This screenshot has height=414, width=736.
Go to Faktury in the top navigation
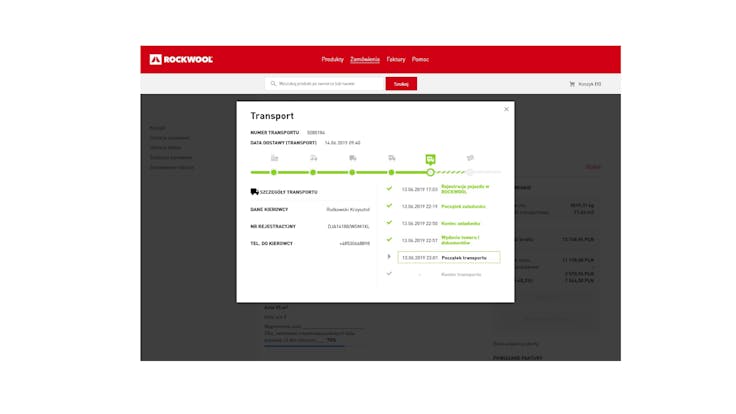tap(396, 60)
